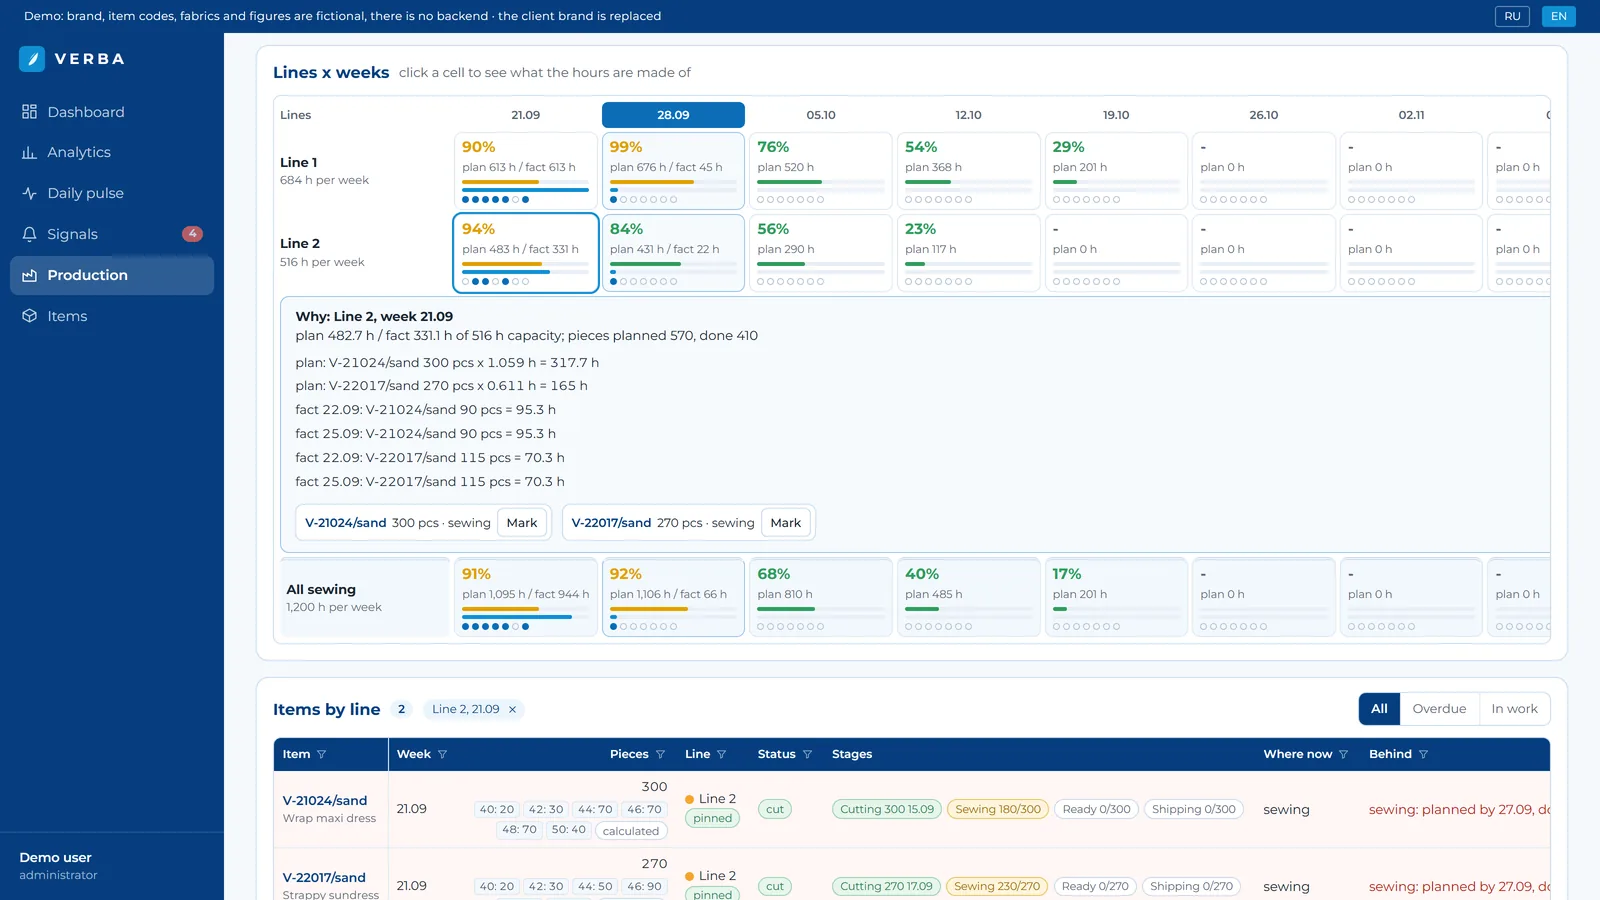The height and width of the screenshot is (900, 1600).
Task: Click the VERBA feather logo icon
Action: 32,59
